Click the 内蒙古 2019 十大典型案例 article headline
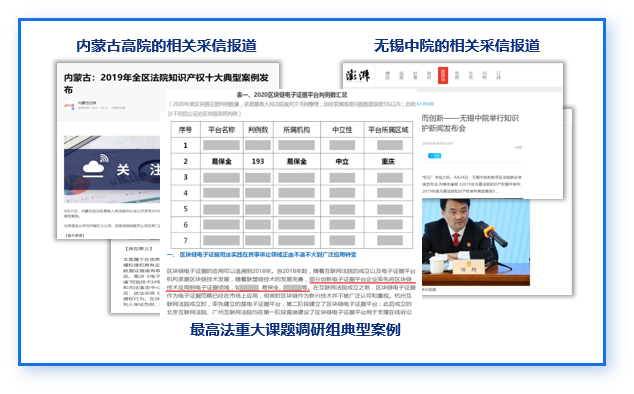634x394 pixels. [x=166, y=83]
